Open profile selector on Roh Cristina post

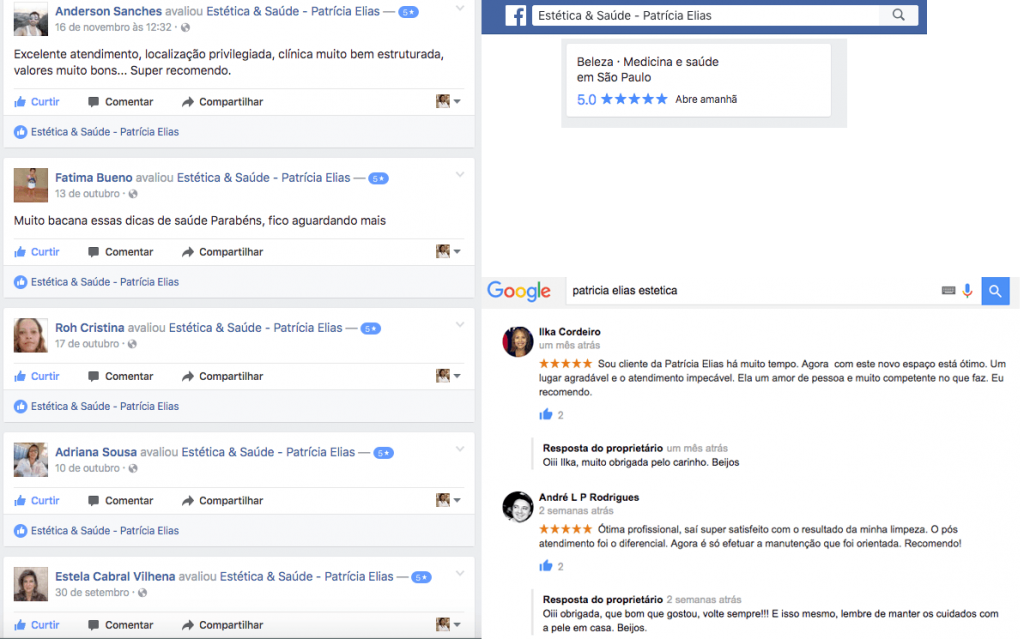pos(448,376)
